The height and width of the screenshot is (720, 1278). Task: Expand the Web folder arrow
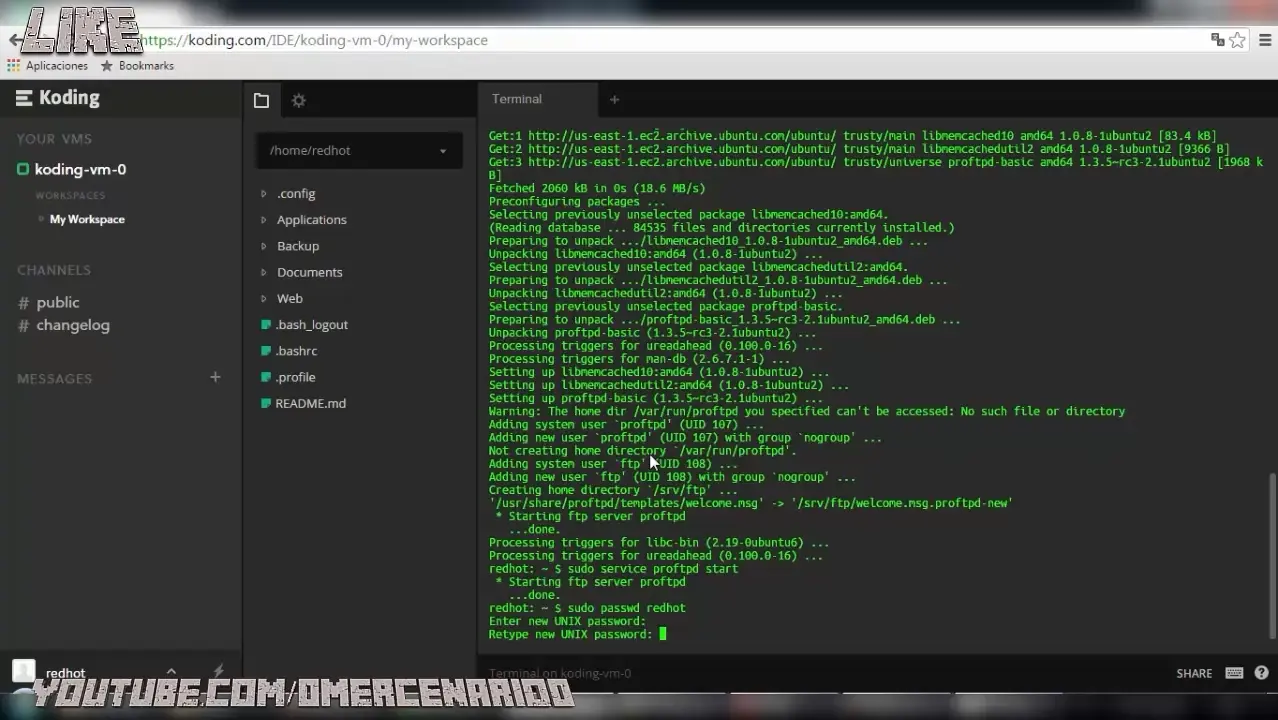coord(264,298)
